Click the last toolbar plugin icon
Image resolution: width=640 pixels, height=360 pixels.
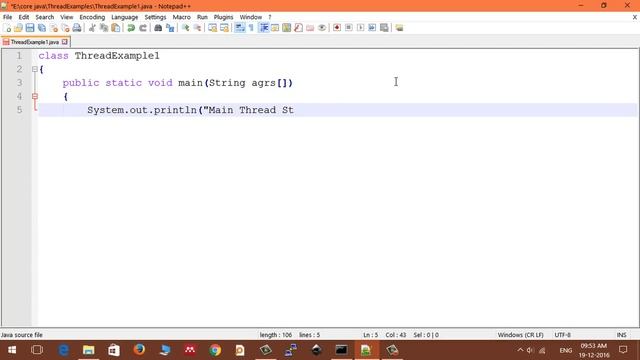[399, 28]
